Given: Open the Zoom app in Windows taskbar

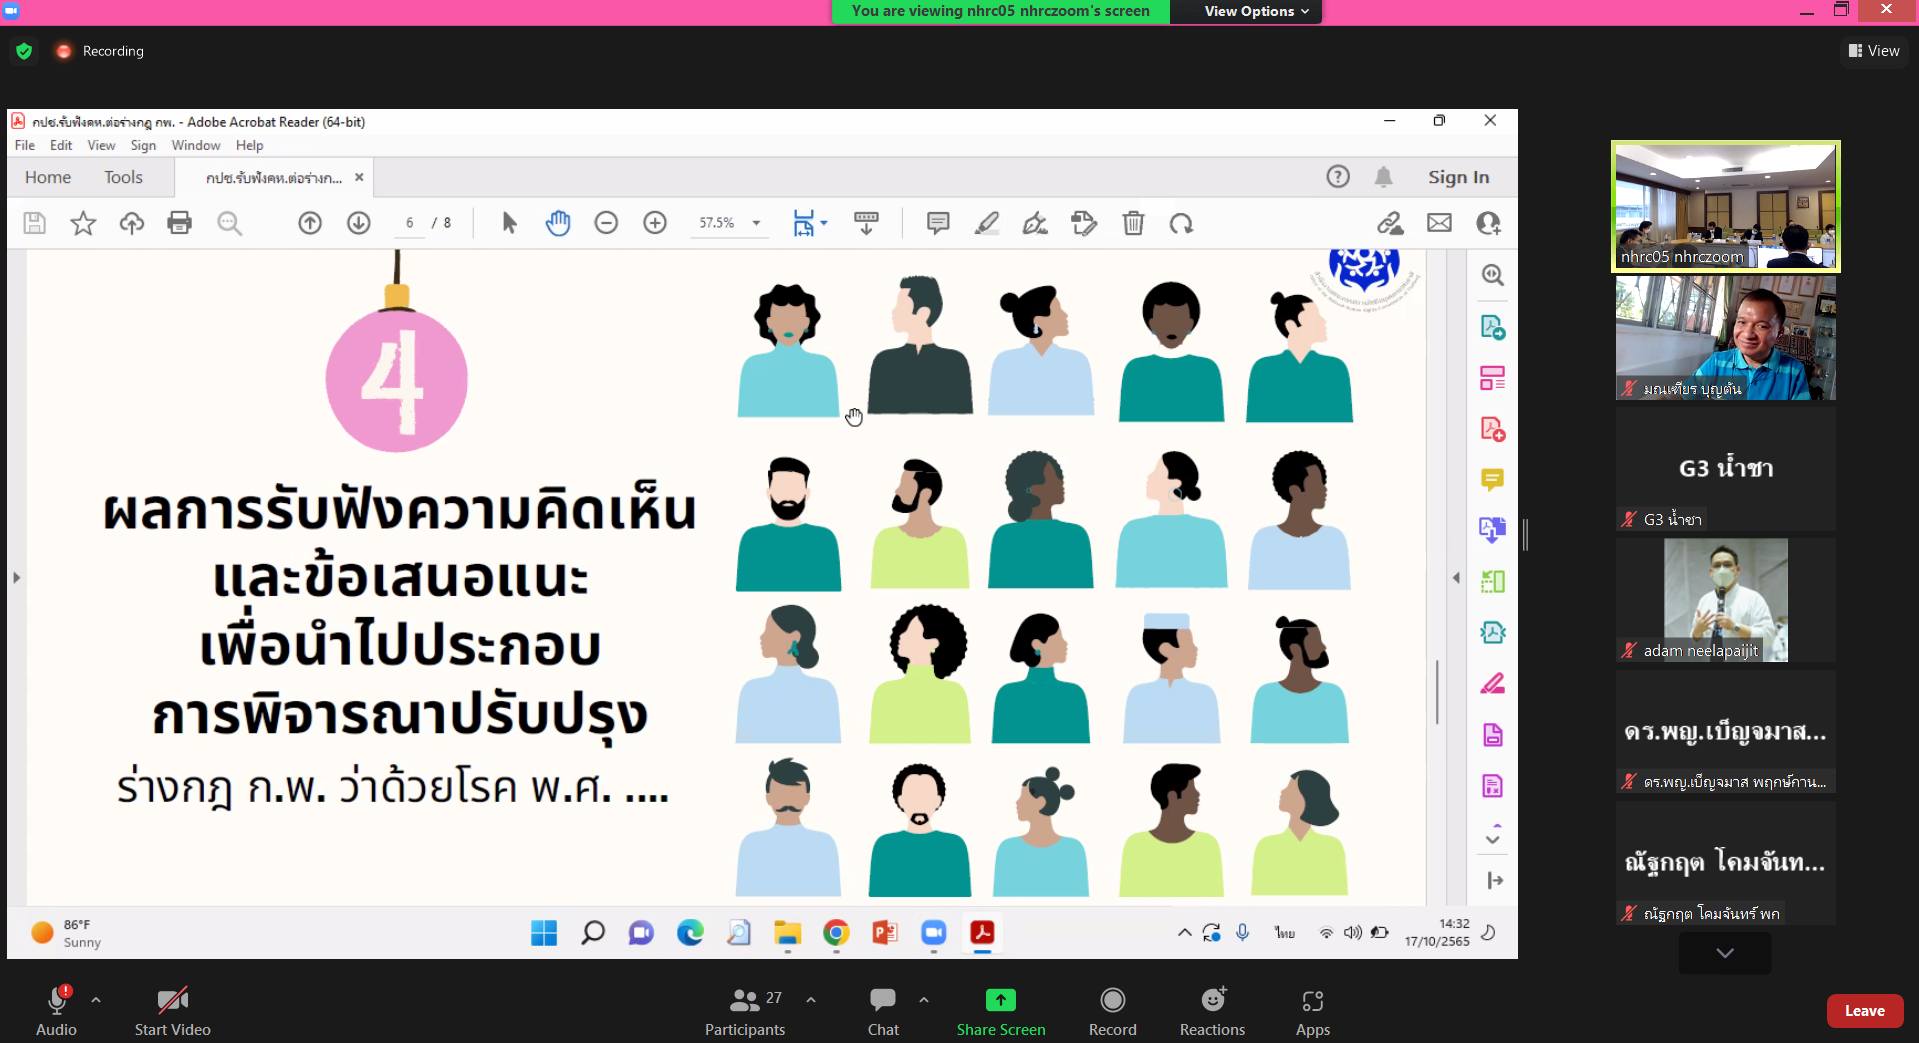Looking at the screenshot, I should (x=933, y=933).
